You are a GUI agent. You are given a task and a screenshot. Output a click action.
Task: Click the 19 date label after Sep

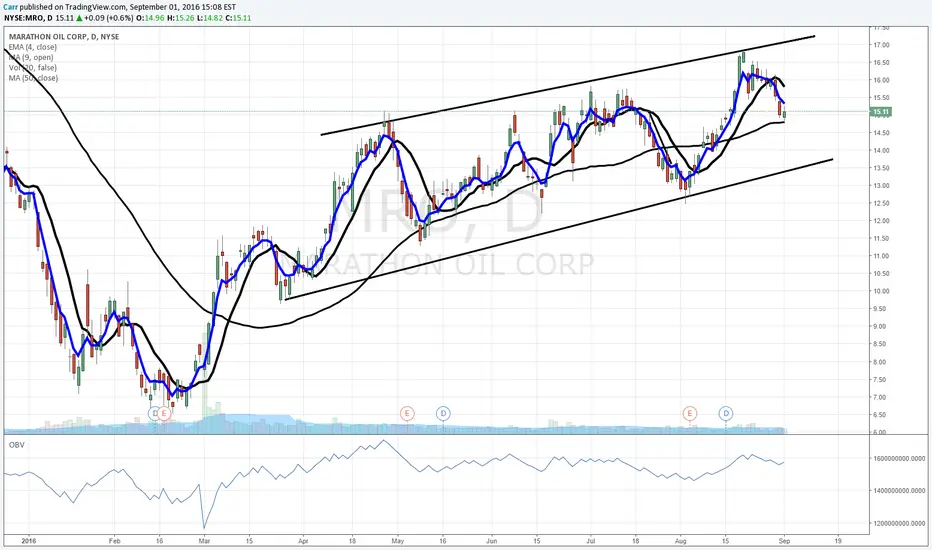click(x=838, y=541)
